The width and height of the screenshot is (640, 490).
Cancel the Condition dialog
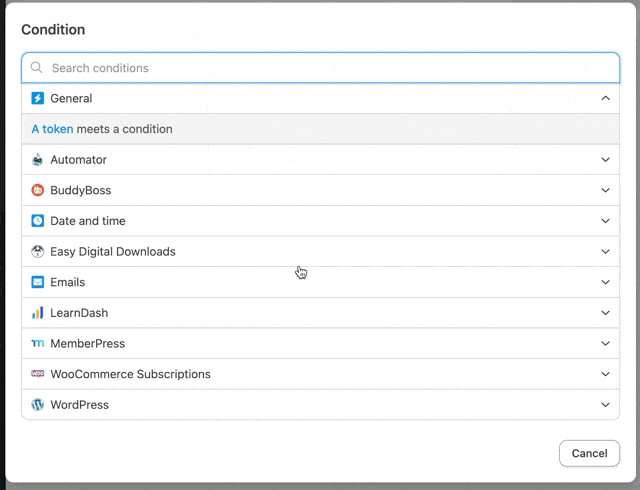click(589, 453)
